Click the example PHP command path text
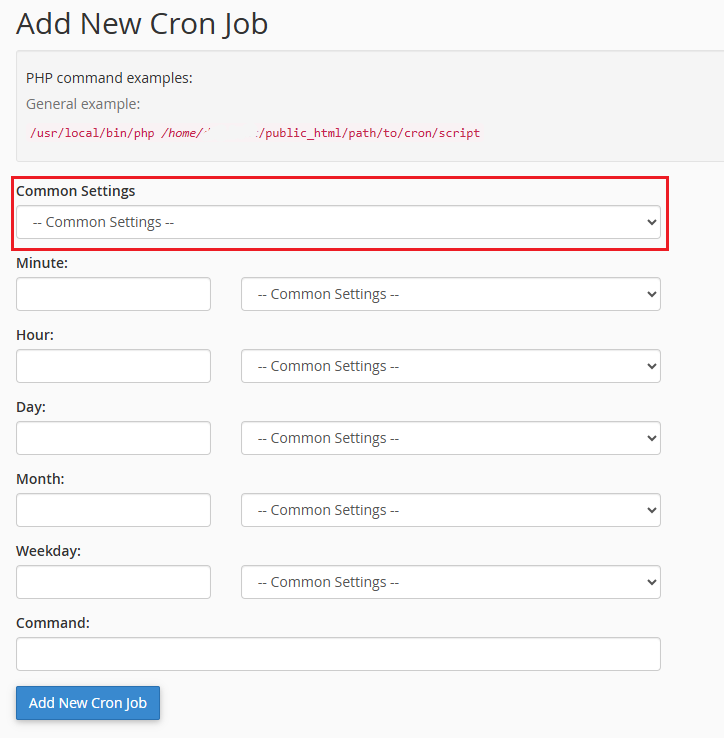Image resolution: width=724 pixels, height=738 pixels. click(255, 133)
